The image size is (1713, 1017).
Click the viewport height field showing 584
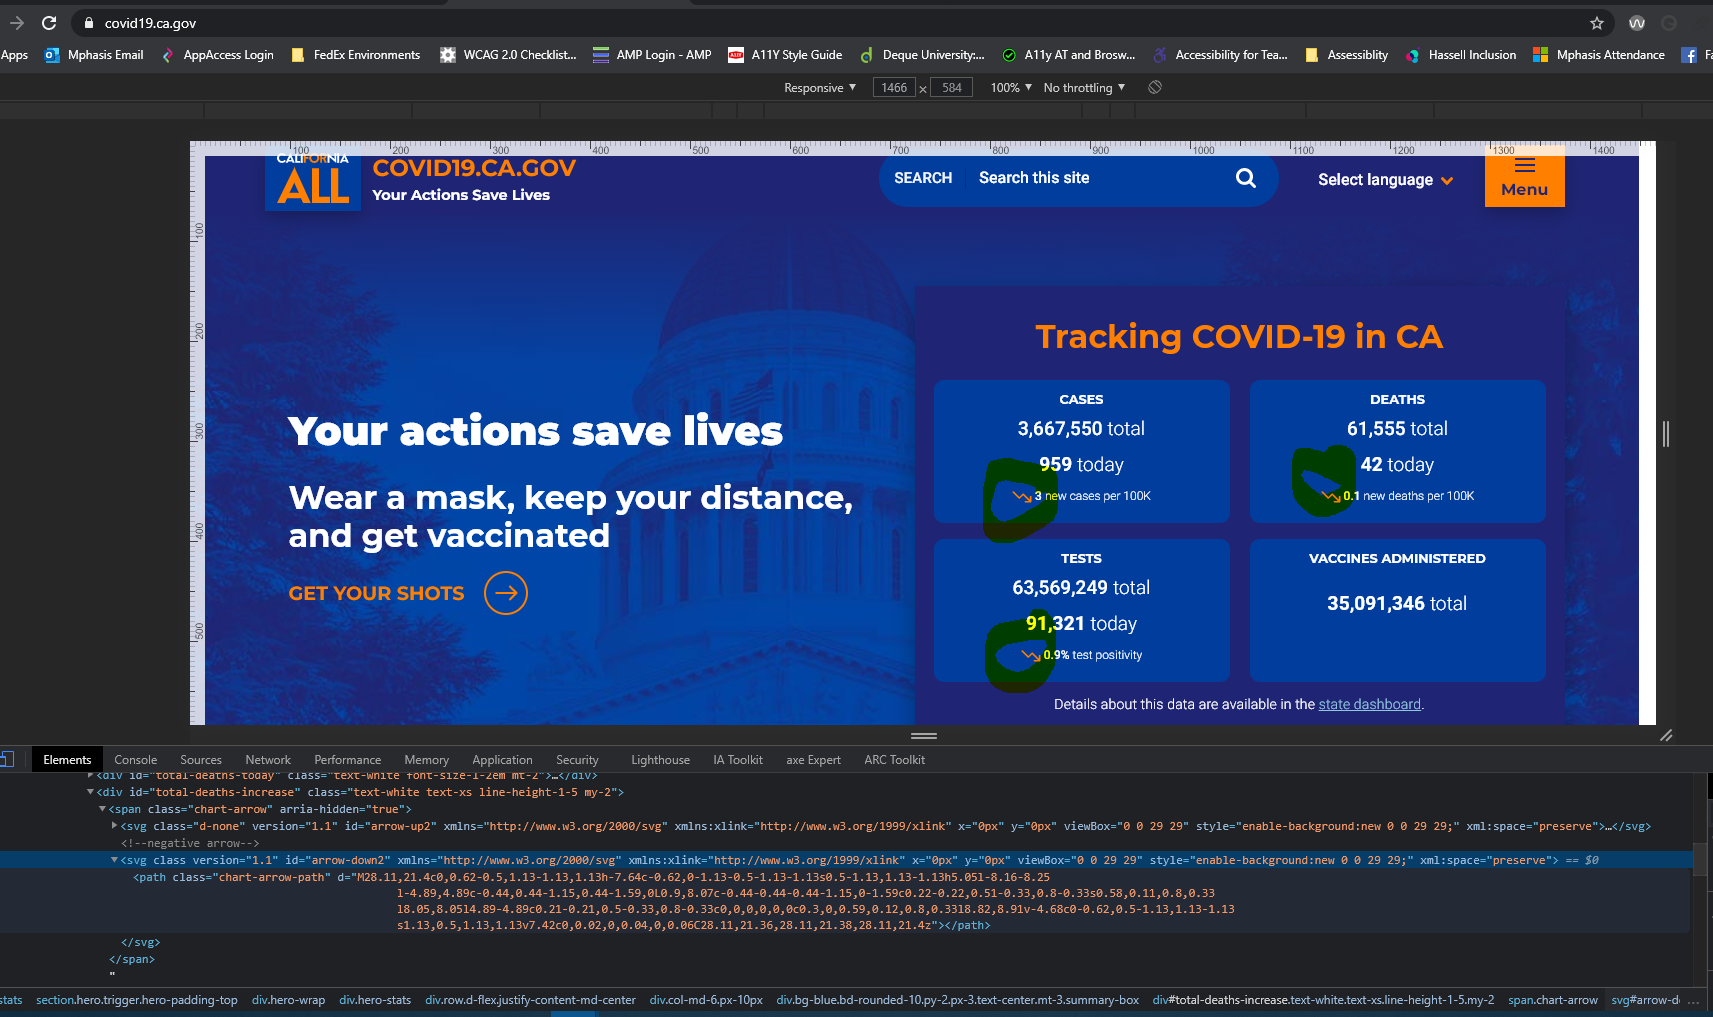(x=951, y=88)
